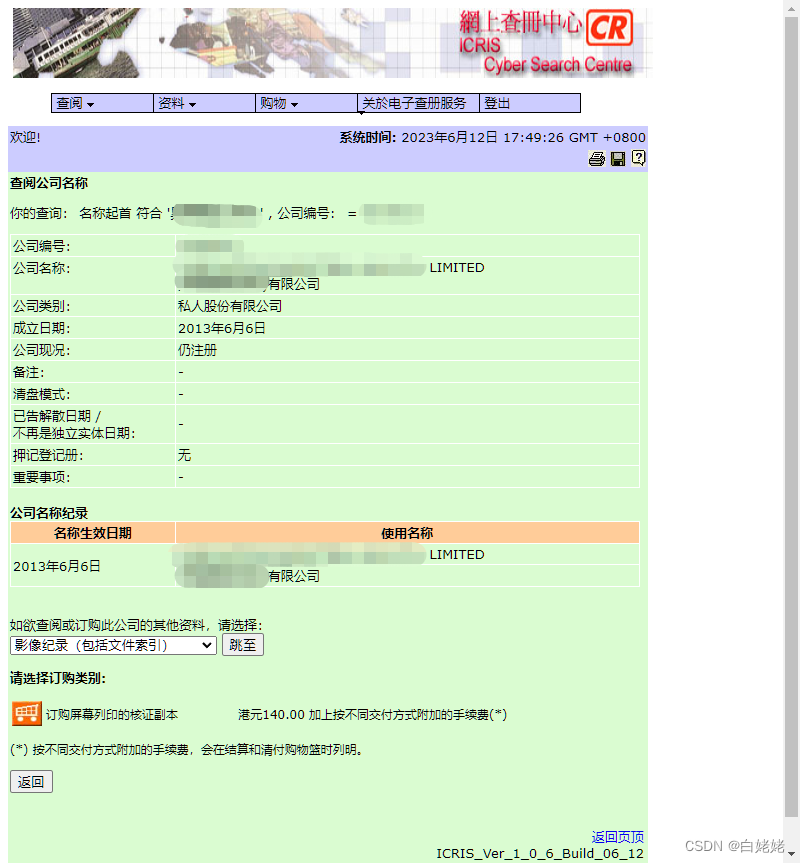Click the 公司名称纪录 heading
800x863 pixels.
click(x=49, y=513)
